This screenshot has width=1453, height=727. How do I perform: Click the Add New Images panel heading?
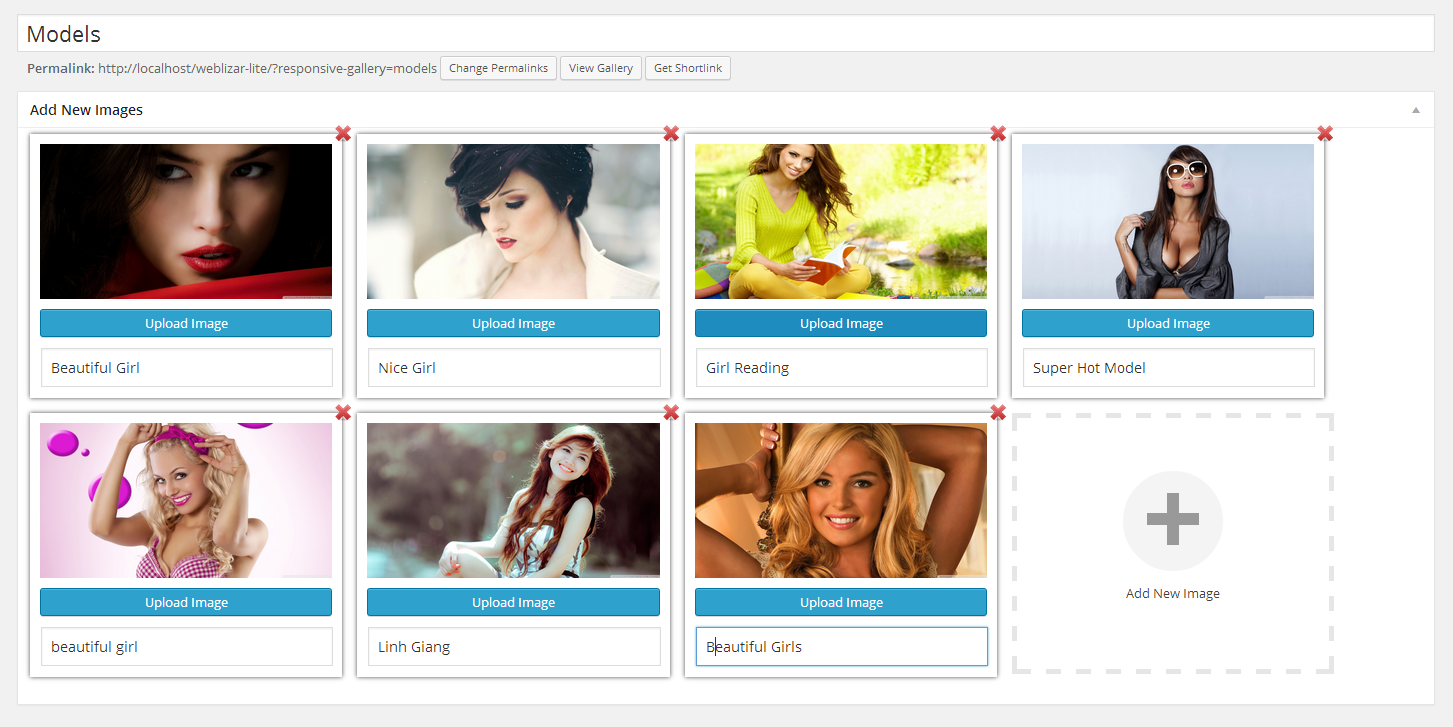(x=86, y=110)
